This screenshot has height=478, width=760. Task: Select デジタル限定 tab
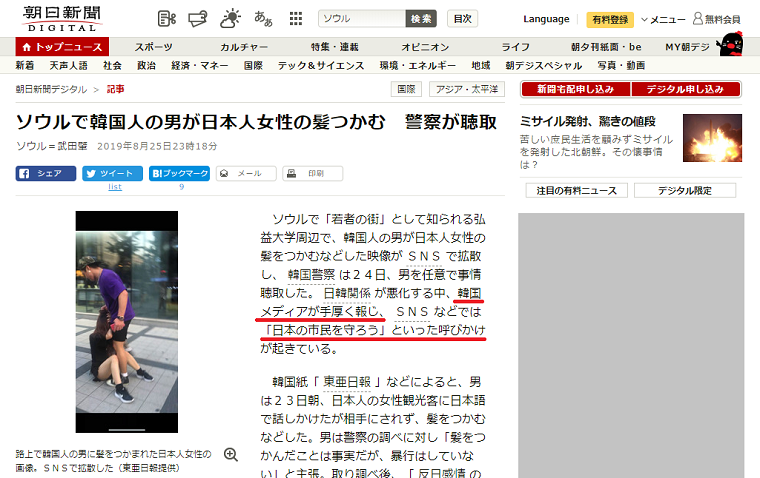point(684,190)
